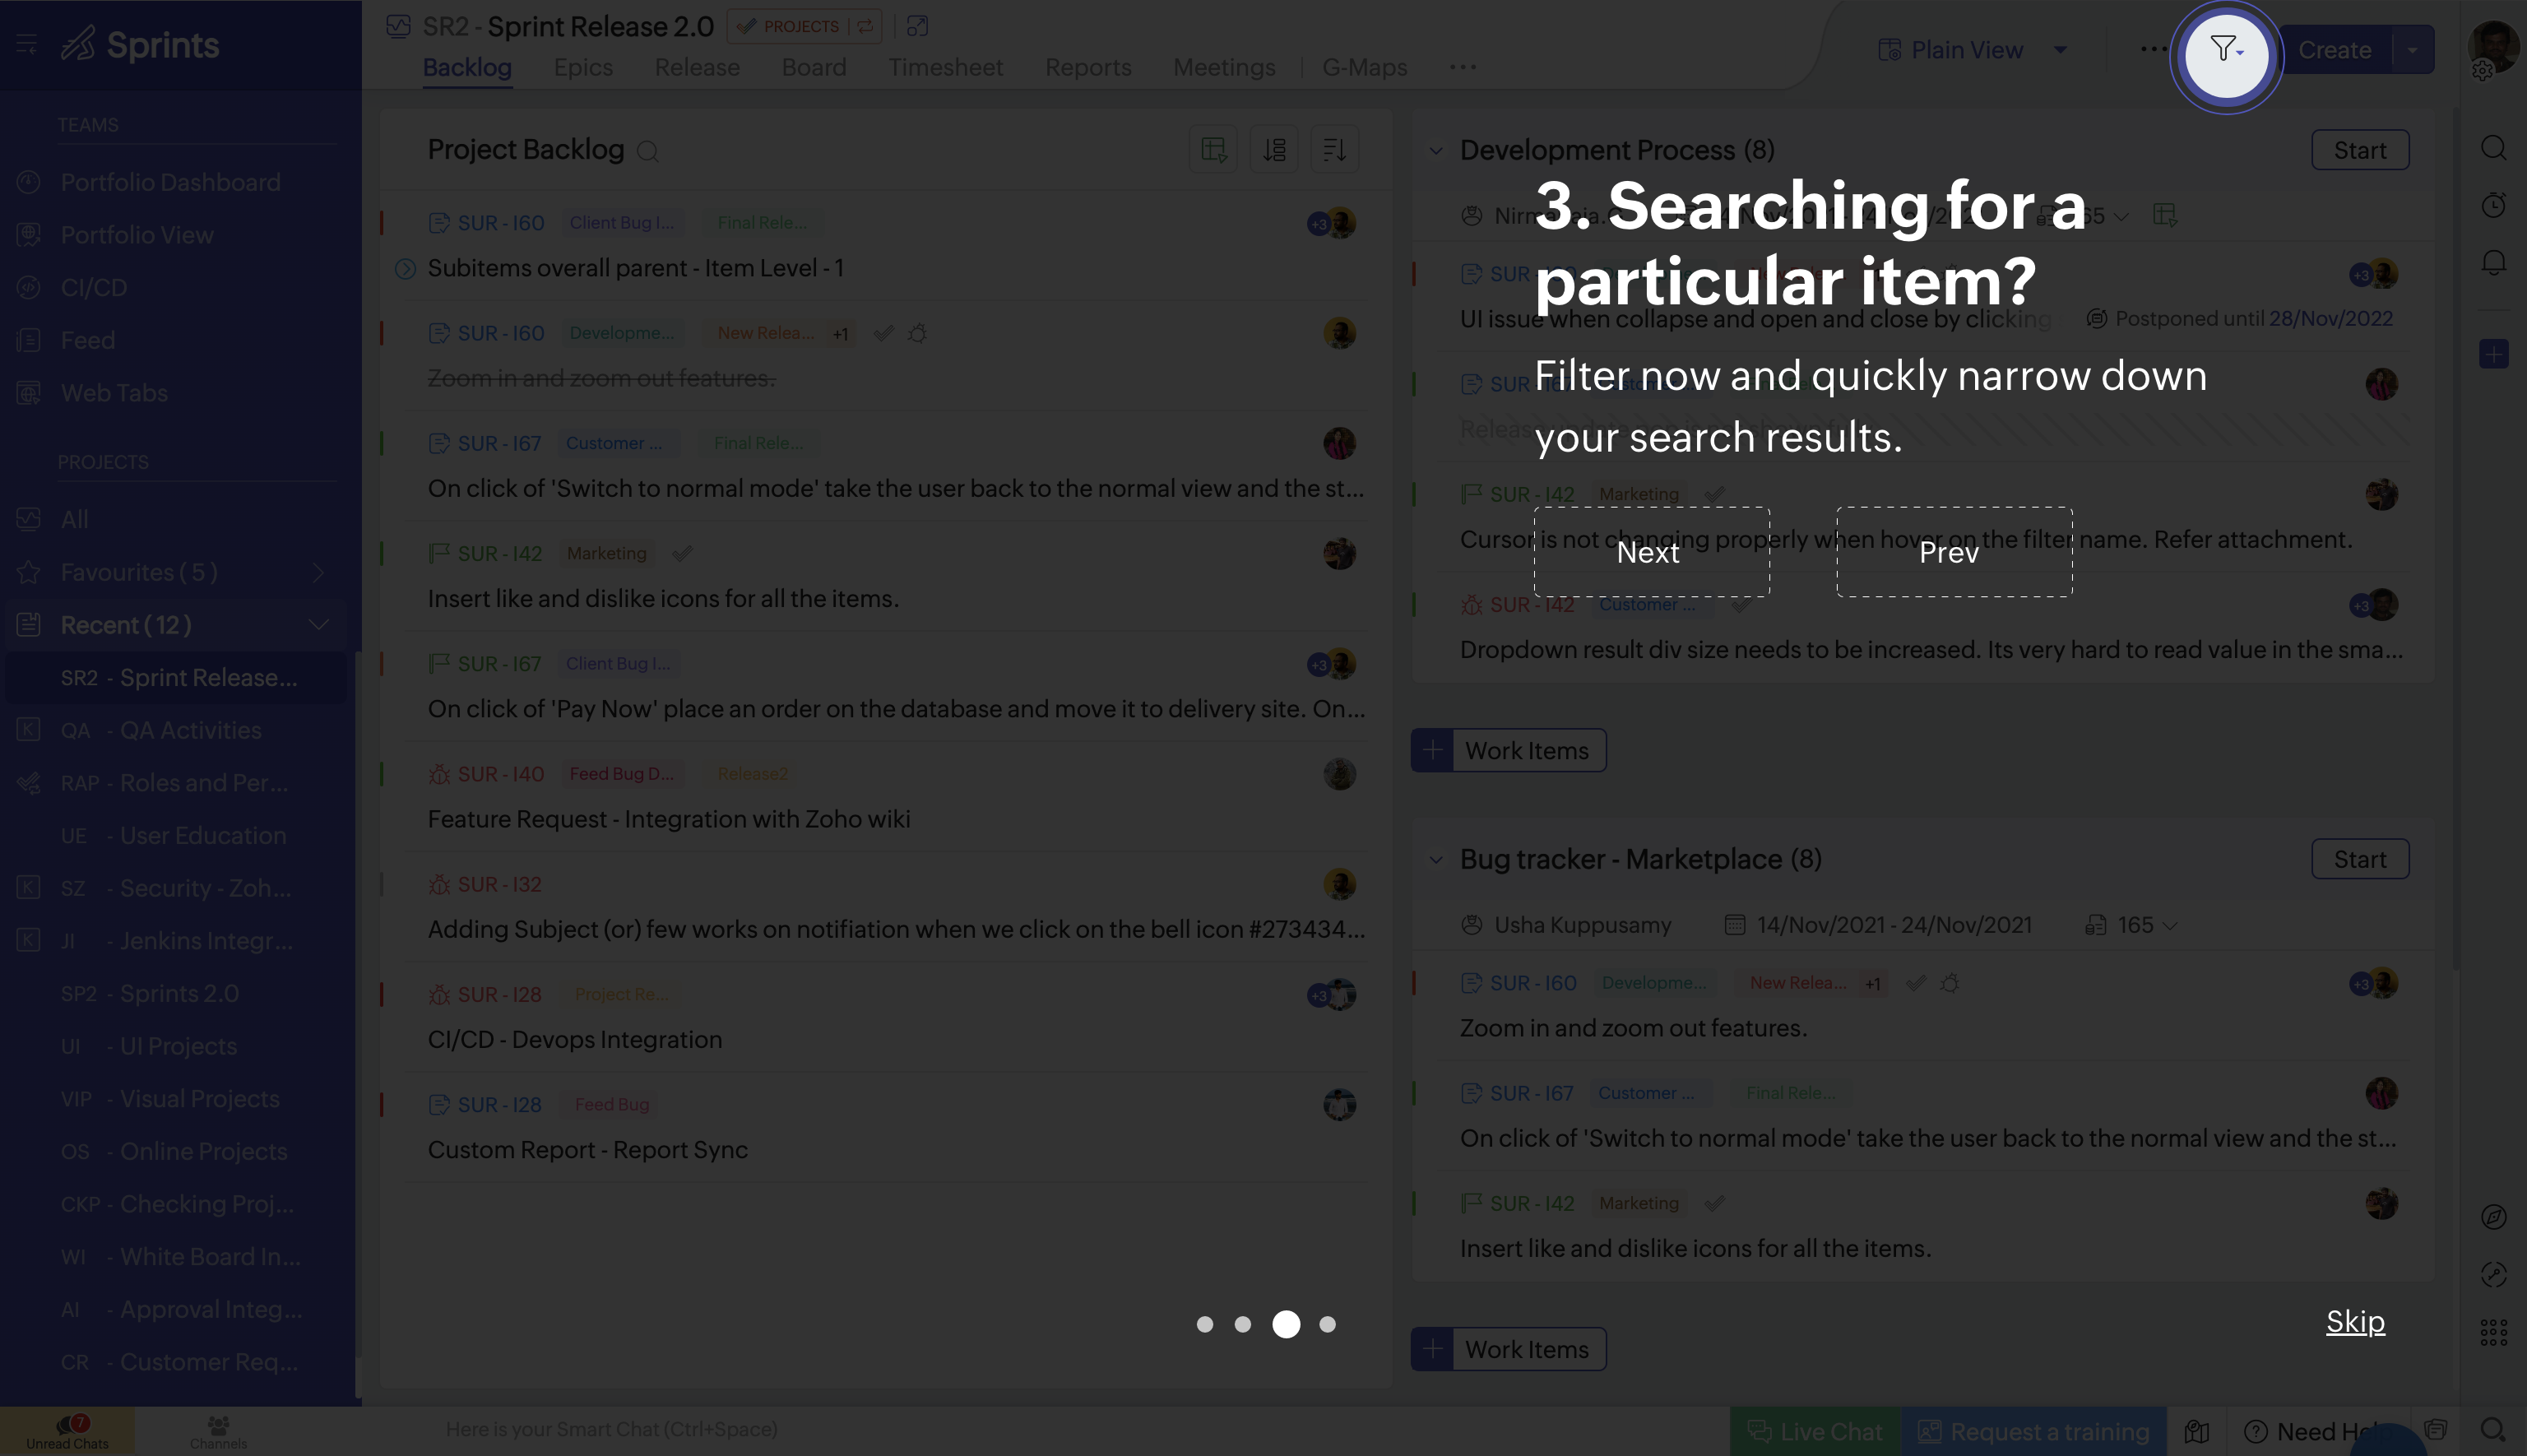Viewport: 2527px width, 1456px height.
Task: Click the blue plus icon in the right sidebar
Action: (2494, 352)
